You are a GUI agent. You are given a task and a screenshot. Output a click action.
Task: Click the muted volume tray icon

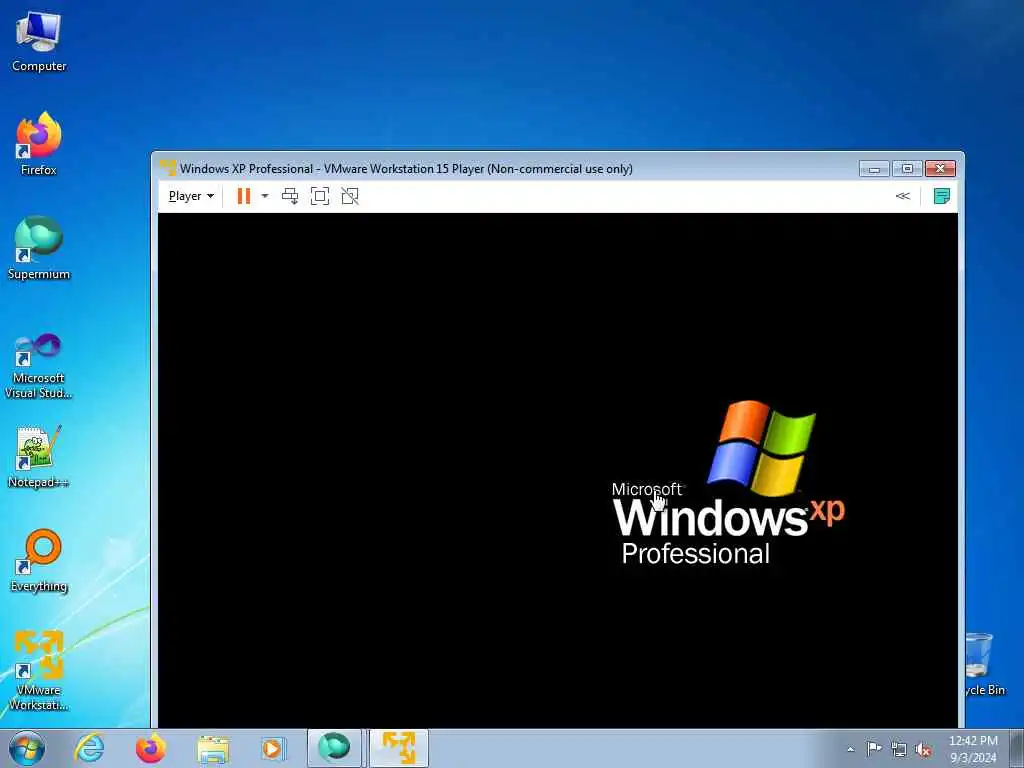click(x=923, y=750)
